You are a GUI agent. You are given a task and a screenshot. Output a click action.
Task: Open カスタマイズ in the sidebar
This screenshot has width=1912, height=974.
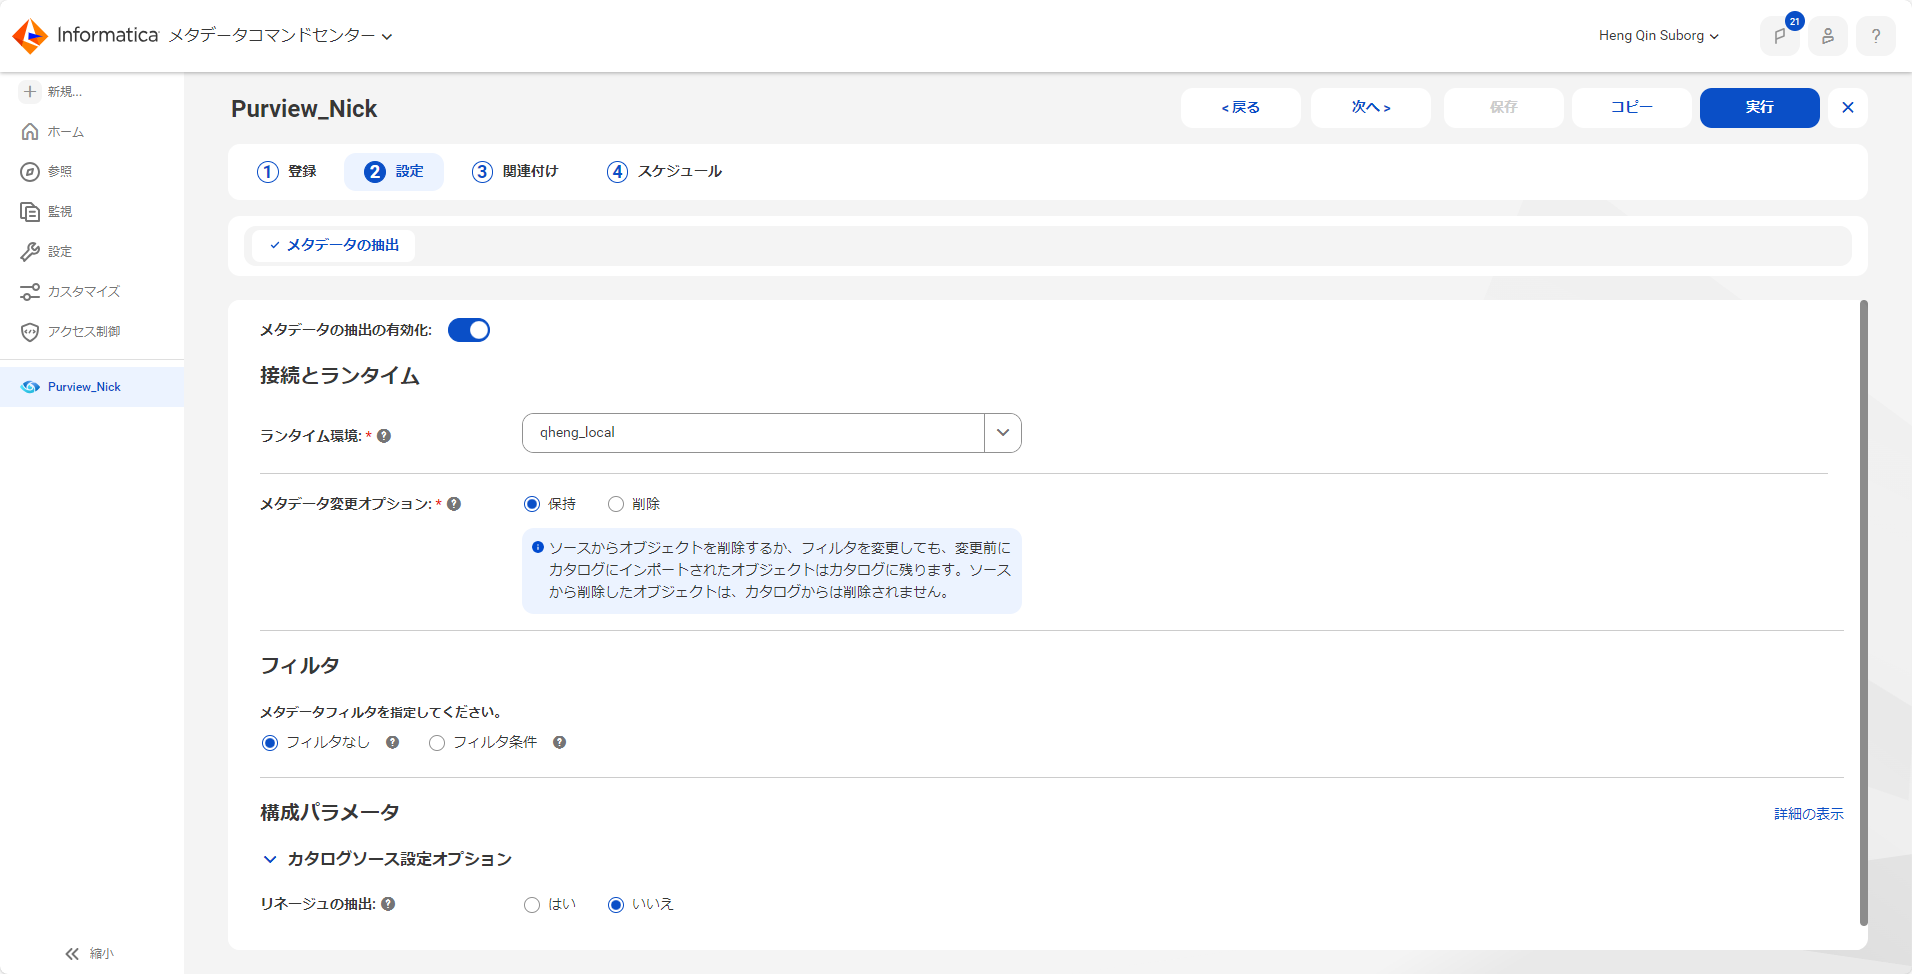point(84,292)
